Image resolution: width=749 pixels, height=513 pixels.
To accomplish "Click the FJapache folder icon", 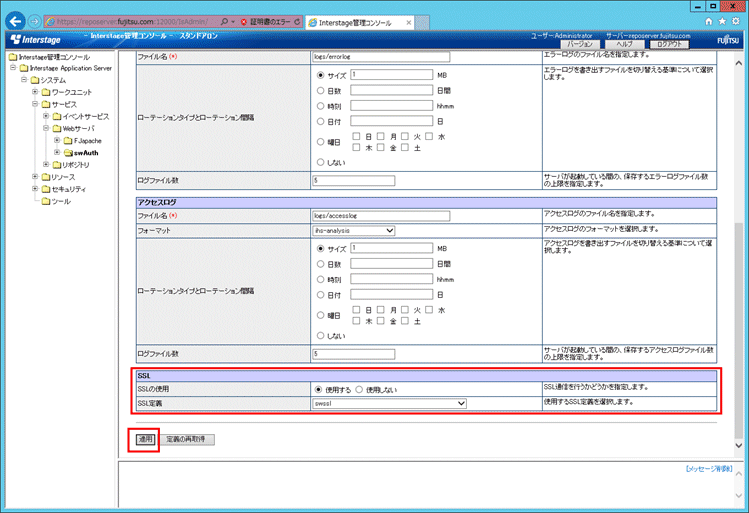I will (x=68, y=140).
